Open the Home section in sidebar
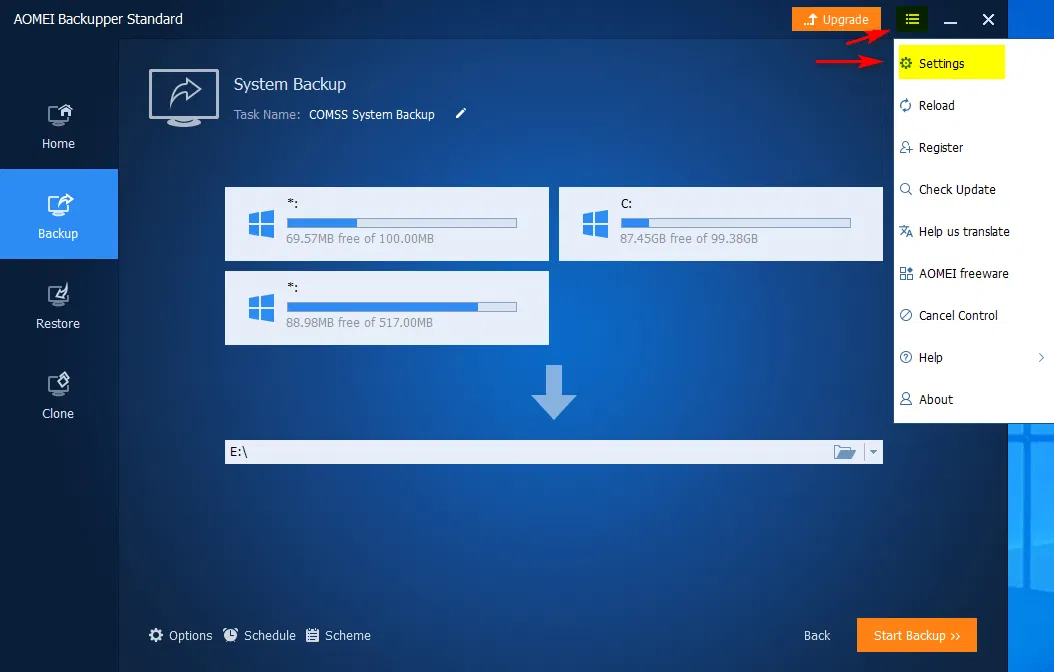This screenshot has width=1054, height=672. pos(58,126)
